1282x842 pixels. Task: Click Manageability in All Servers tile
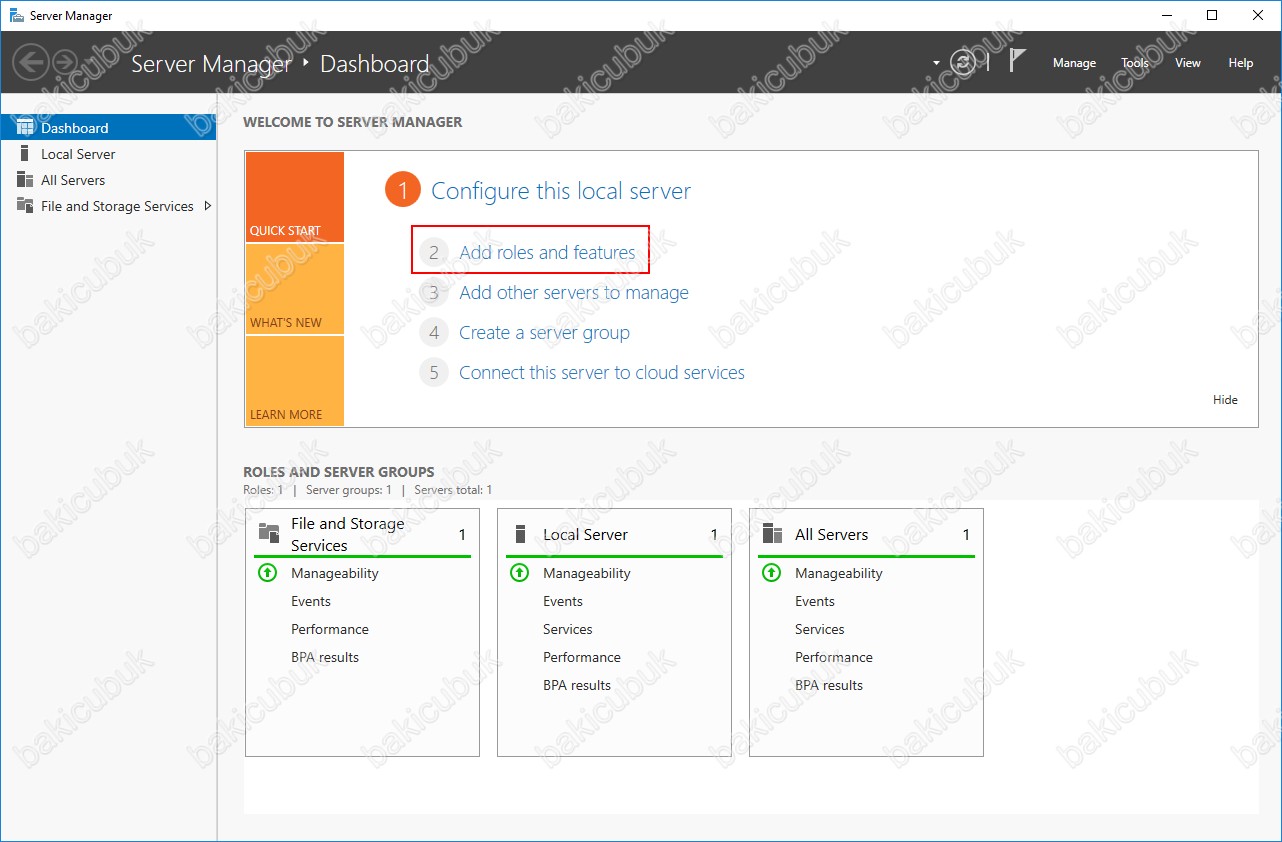click(x=839, y=573)
